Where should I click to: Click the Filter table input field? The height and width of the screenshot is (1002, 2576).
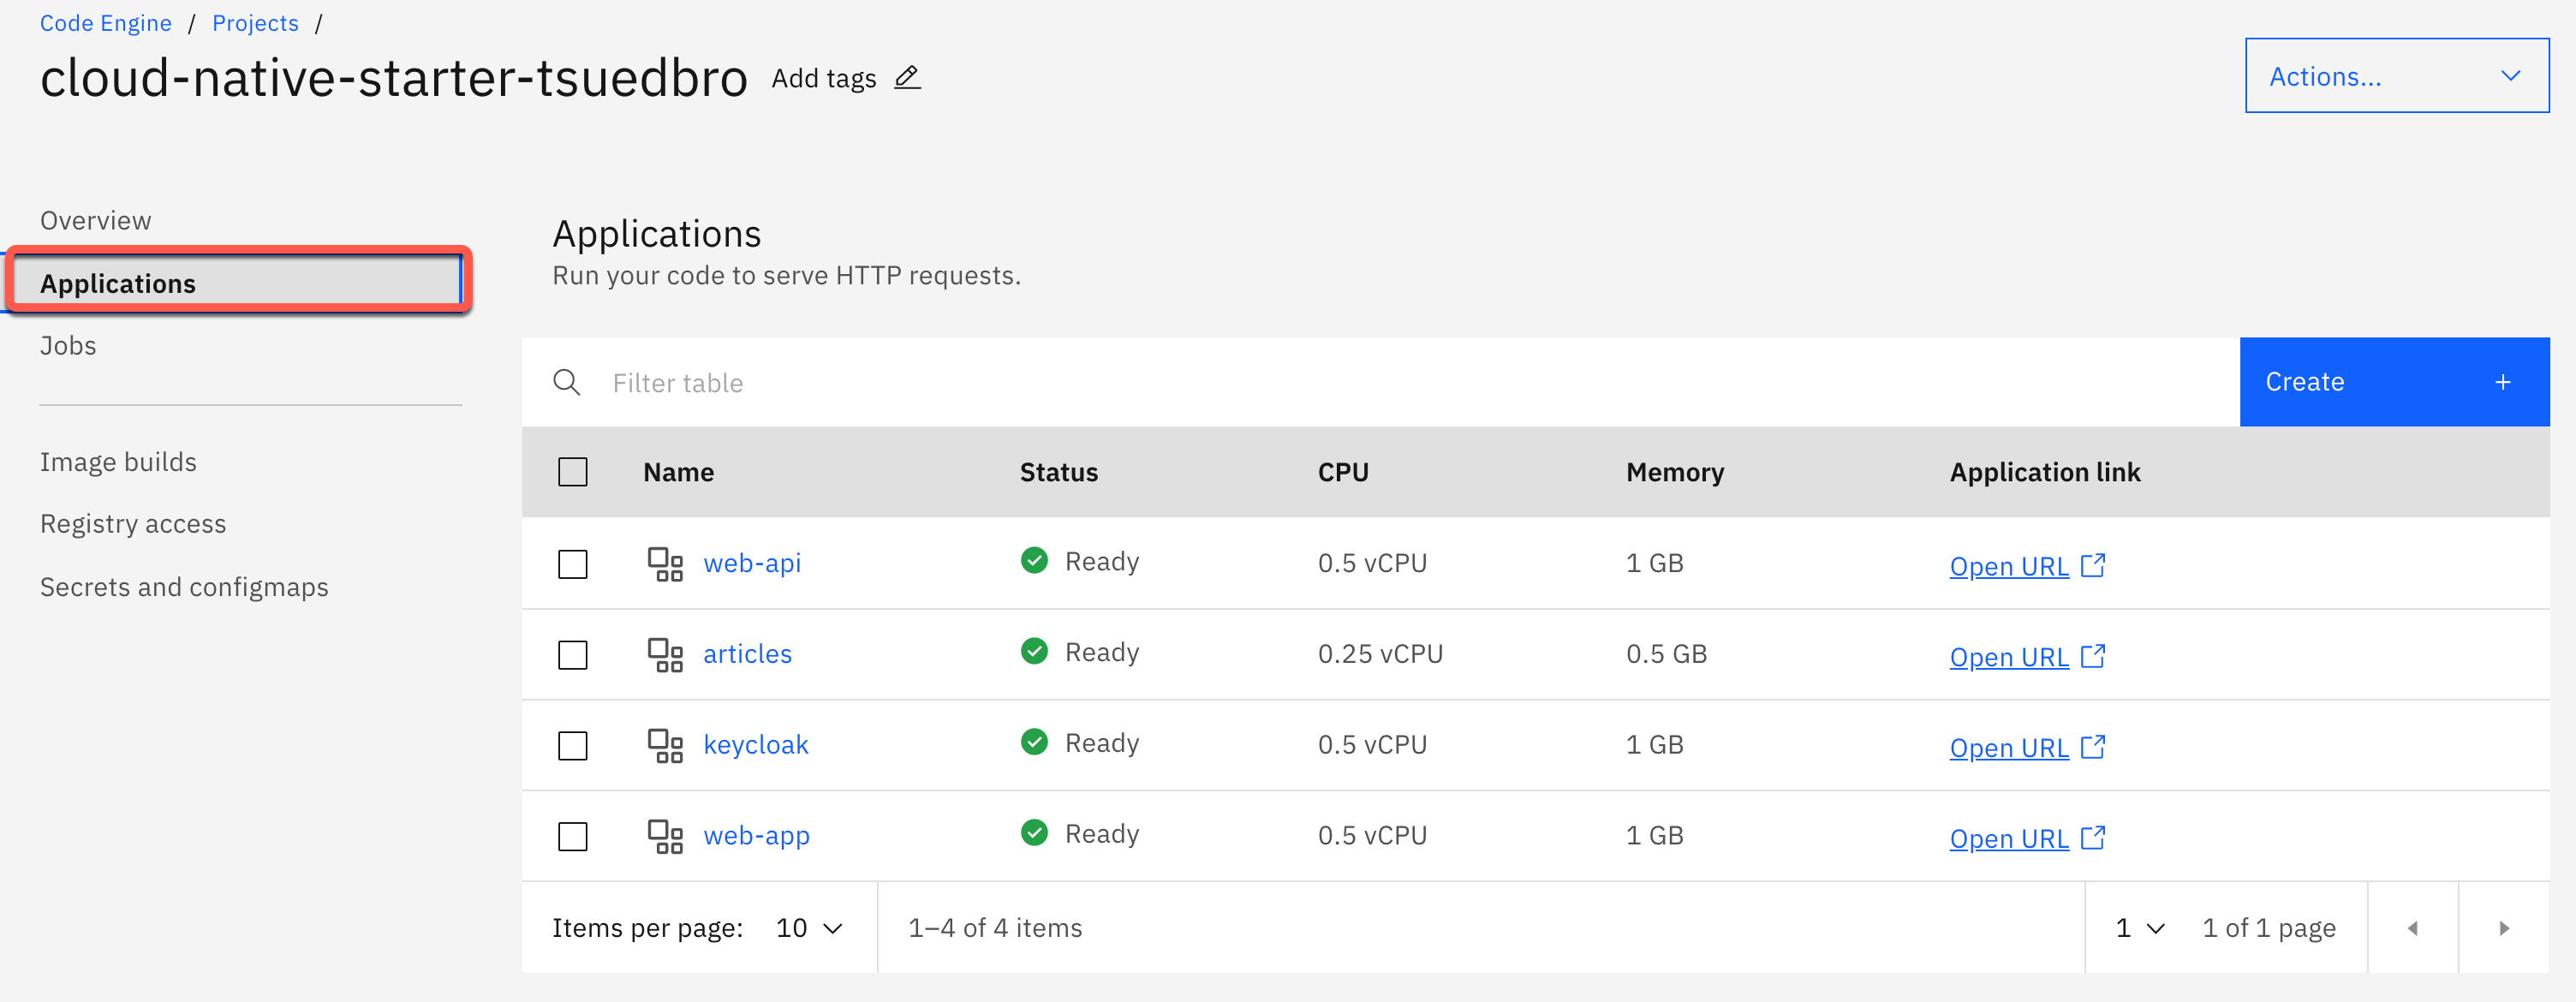tap(1380, 382)
